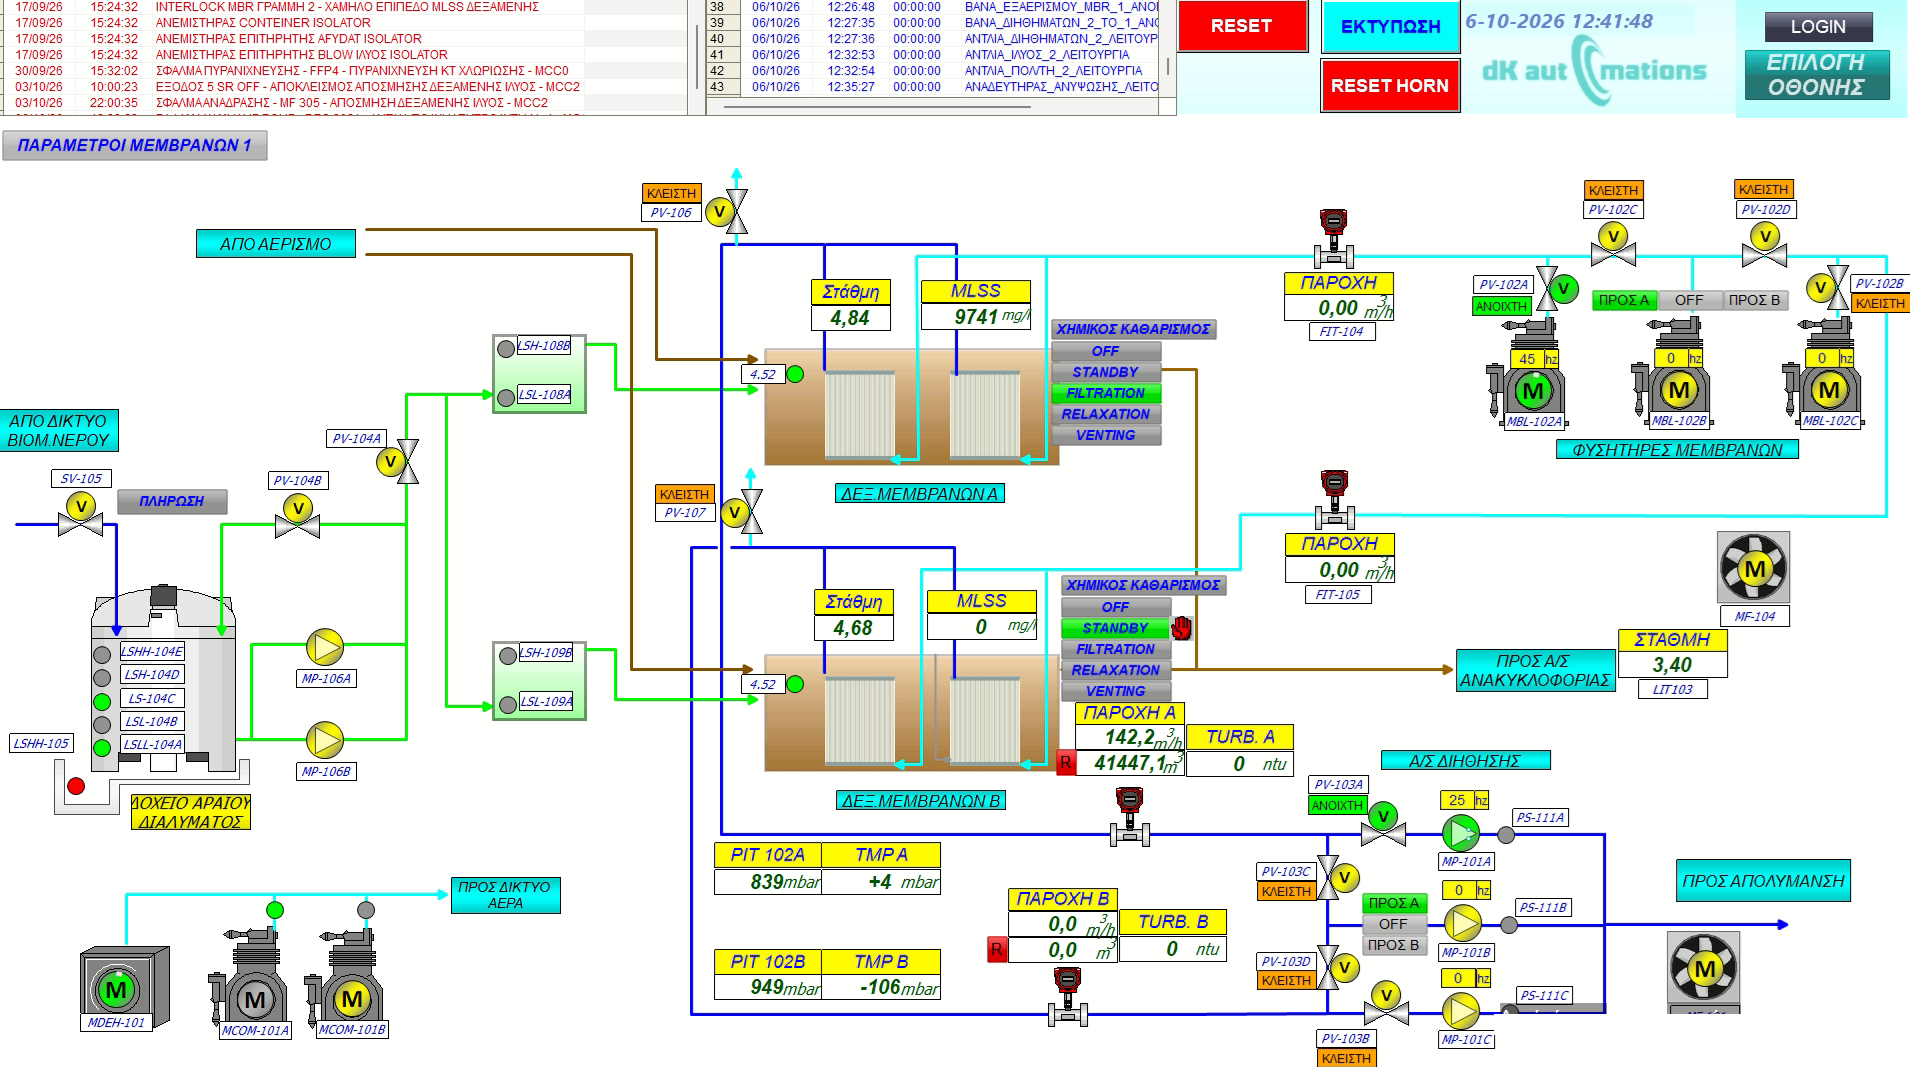Click the RESET HORN button
The height and width of the screenshot is (1067, 1910).
pos(1389,85)
